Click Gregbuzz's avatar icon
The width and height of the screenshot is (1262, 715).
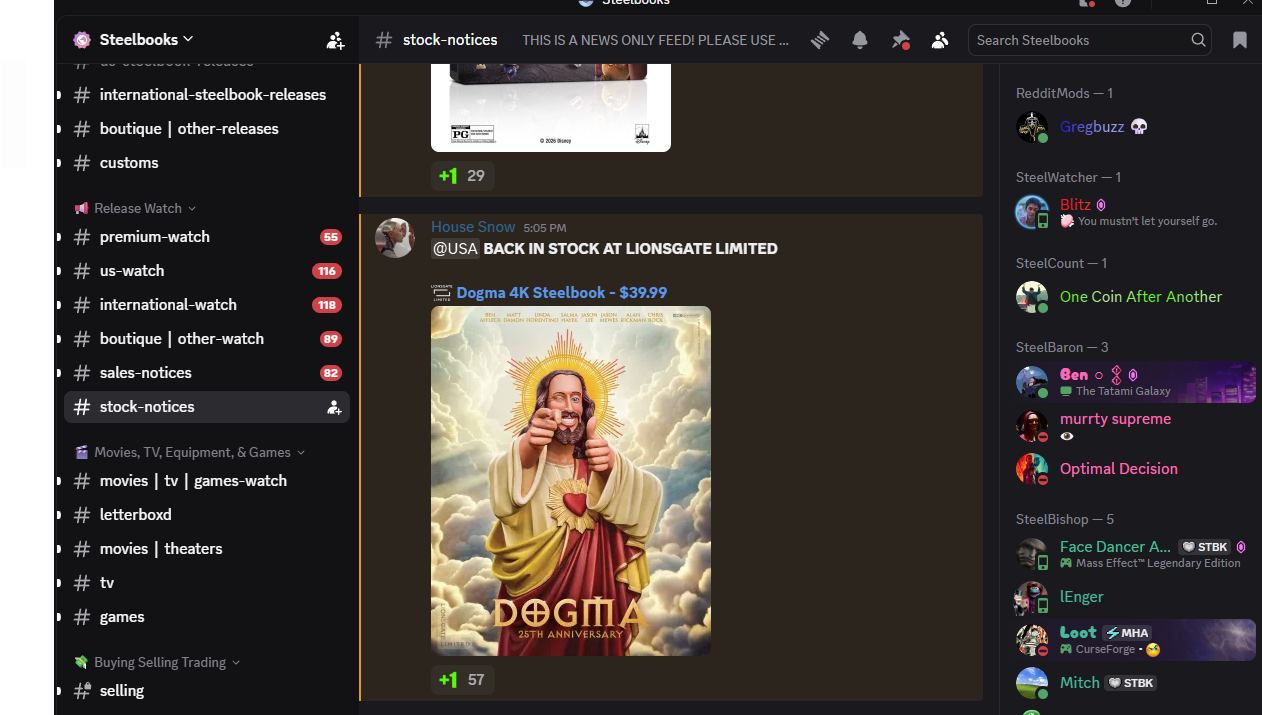click(1032, 127)
